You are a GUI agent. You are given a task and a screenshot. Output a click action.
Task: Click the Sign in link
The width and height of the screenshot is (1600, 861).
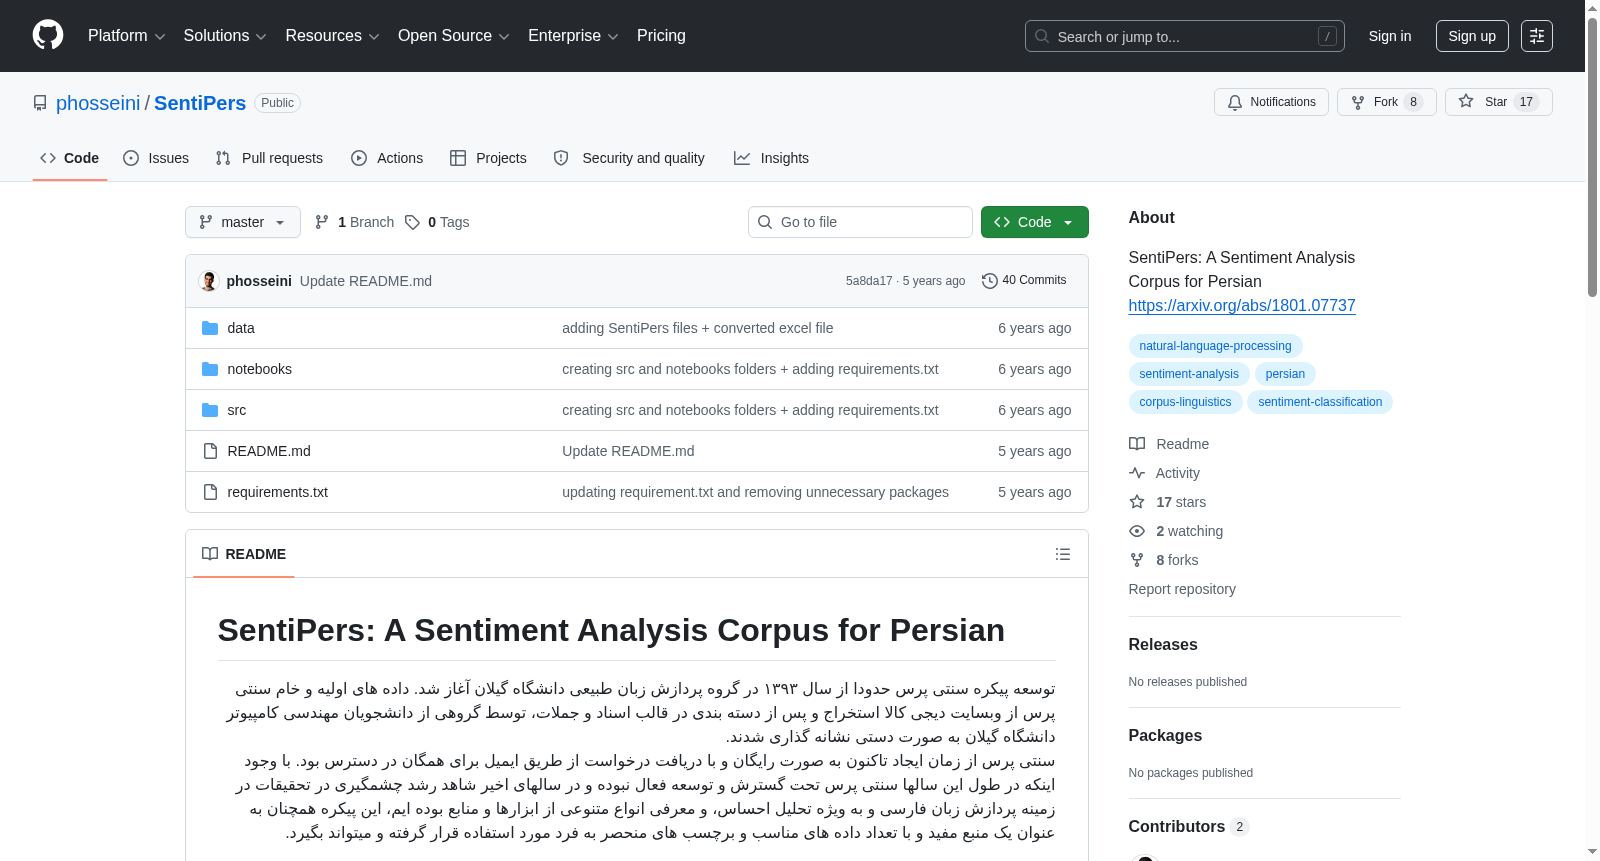1390,36
